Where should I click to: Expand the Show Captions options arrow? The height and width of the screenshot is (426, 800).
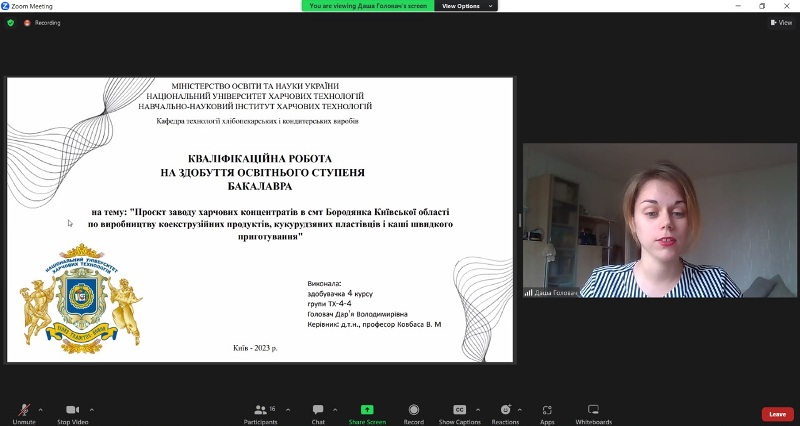click(478, 410)
